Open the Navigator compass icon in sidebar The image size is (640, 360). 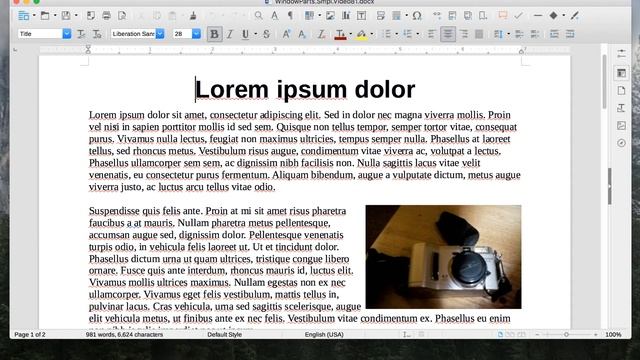pyautogui.click(x=621, y=143)
